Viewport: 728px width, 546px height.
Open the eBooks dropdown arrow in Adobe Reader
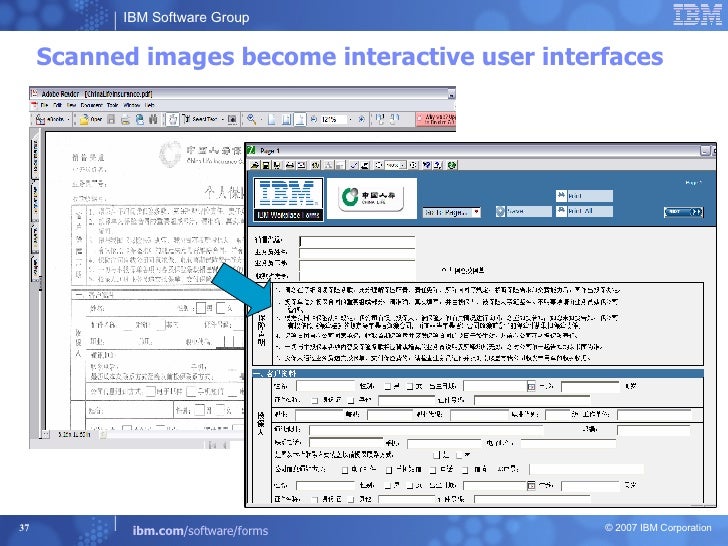(68, 119)
